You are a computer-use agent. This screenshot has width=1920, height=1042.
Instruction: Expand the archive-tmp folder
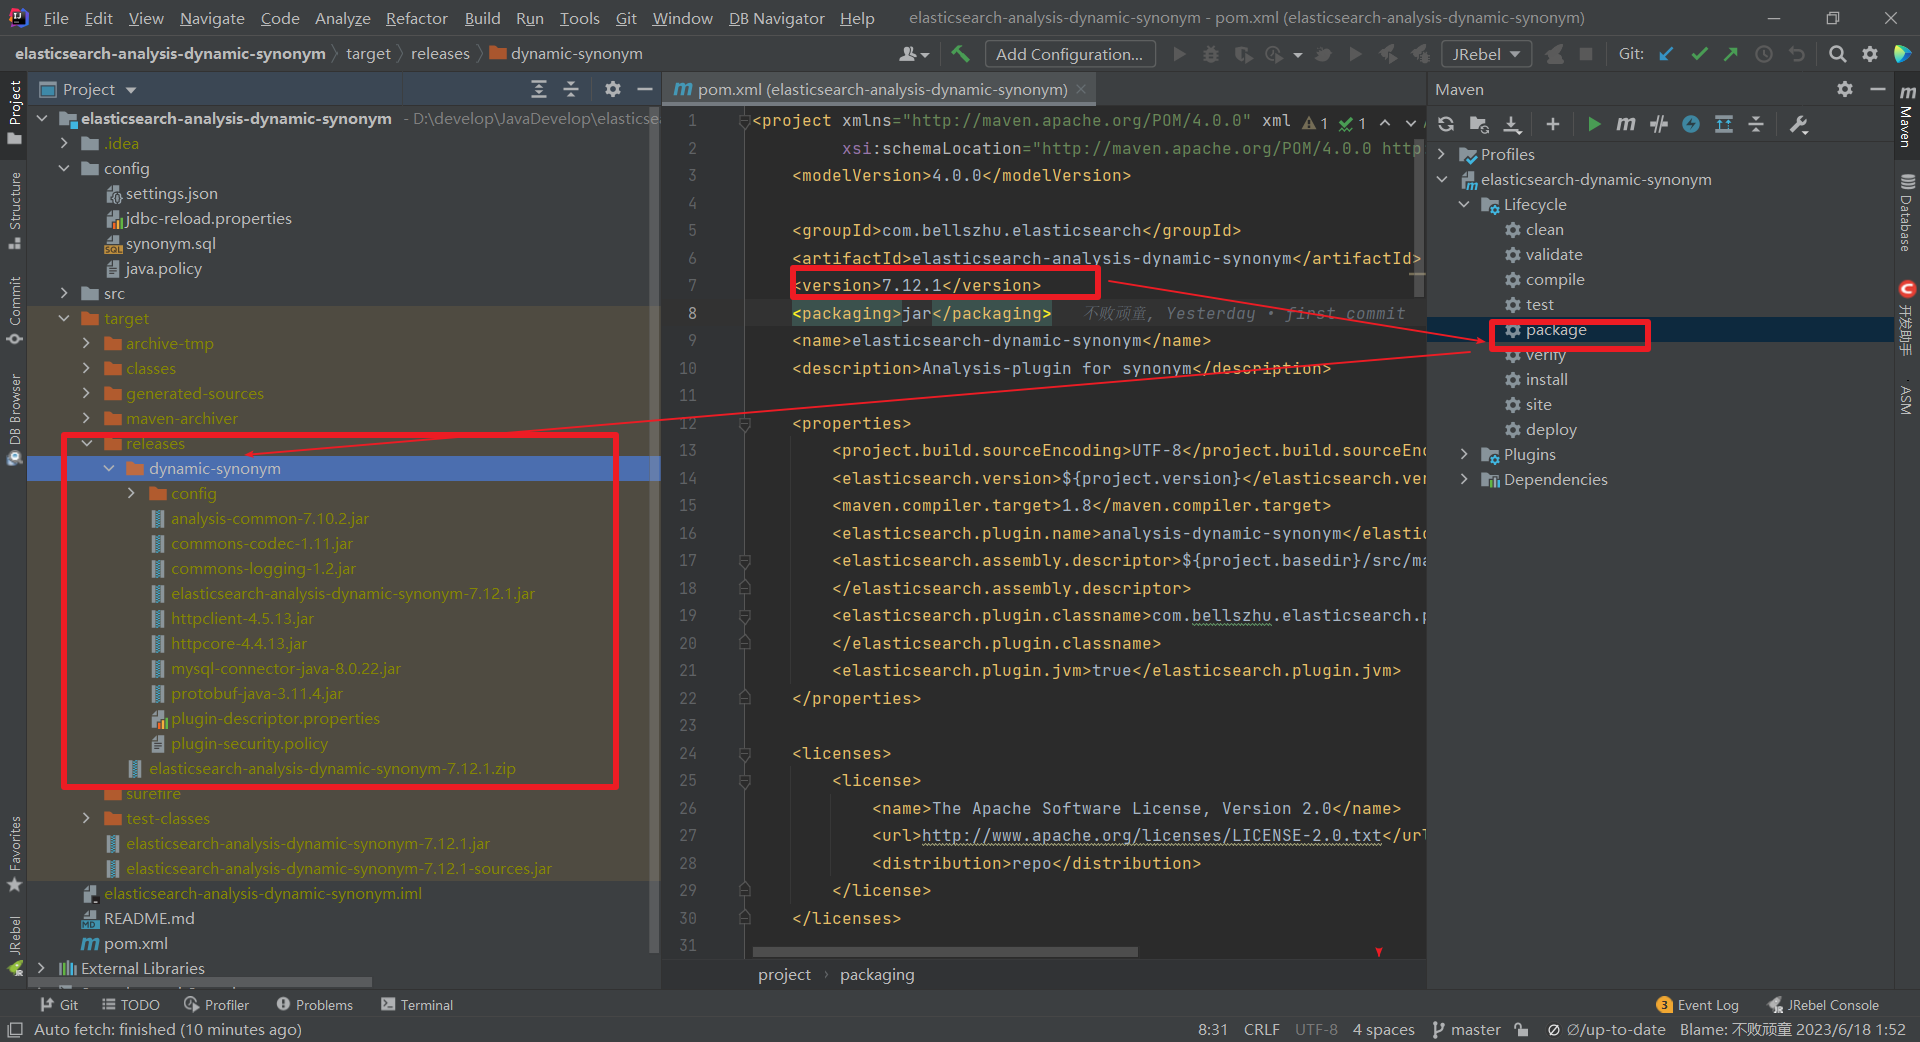(86, 343)
